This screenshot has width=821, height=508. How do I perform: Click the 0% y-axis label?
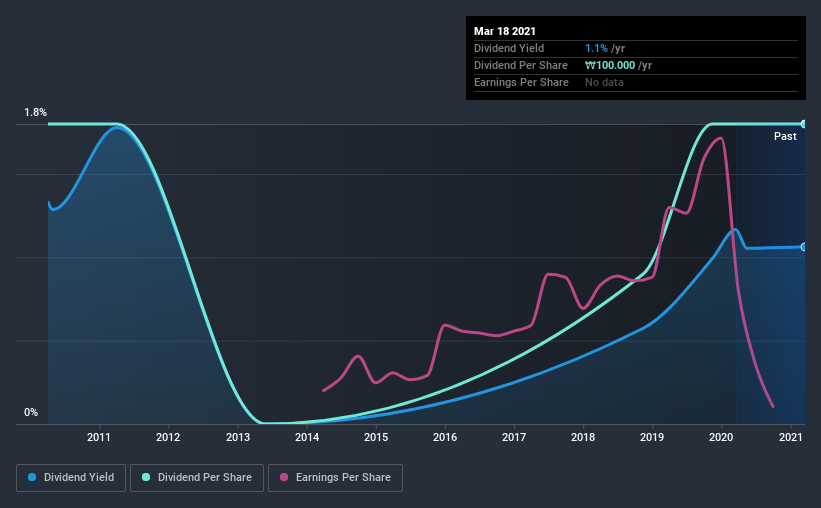pos(31,413)
